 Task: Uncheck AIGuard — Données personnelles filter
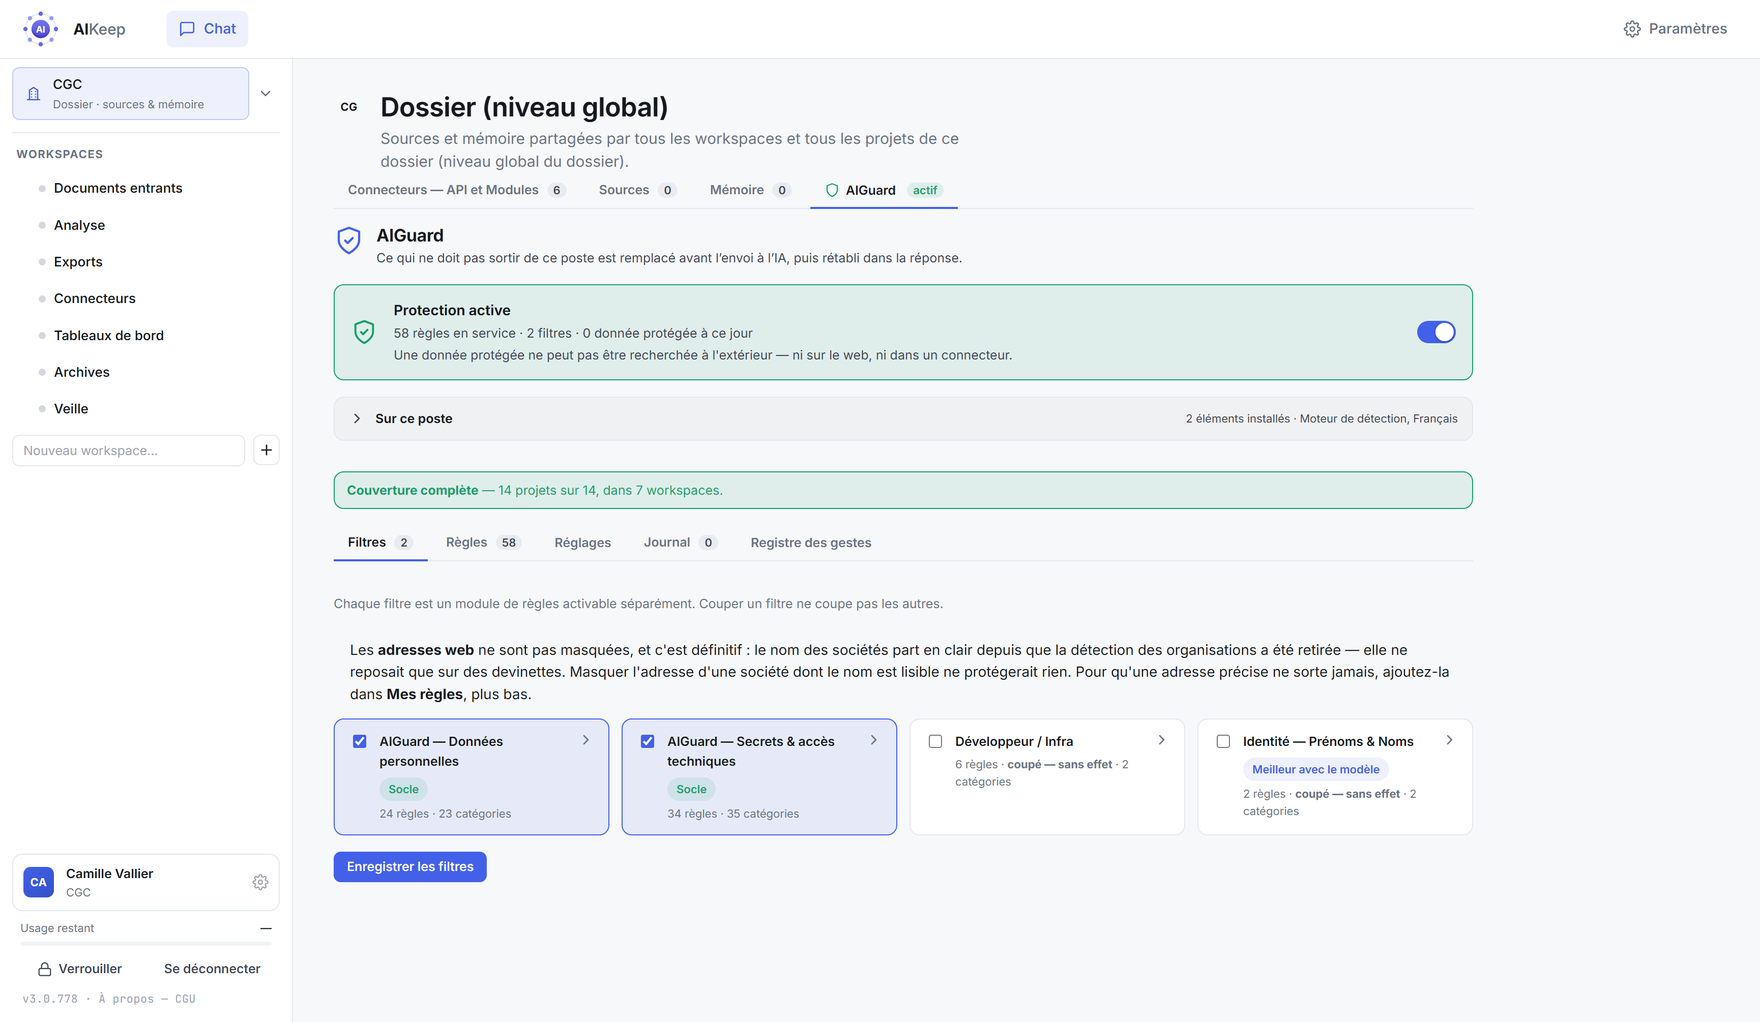coord(360,742)
